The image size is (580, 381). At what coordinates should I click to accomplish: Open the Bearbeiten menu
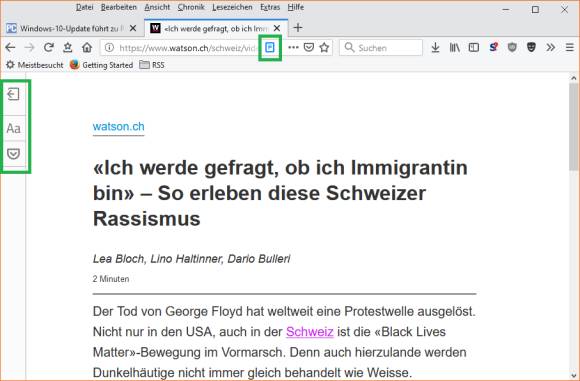119,7
